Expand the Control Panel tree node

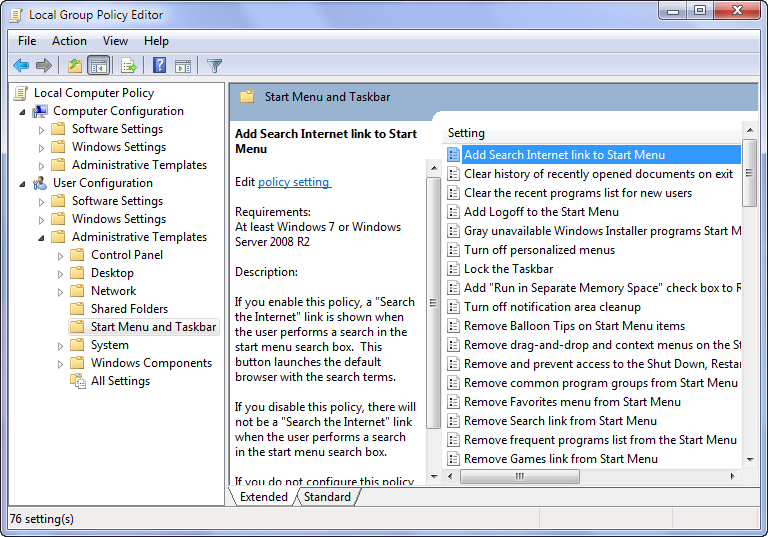click(60, 256)
